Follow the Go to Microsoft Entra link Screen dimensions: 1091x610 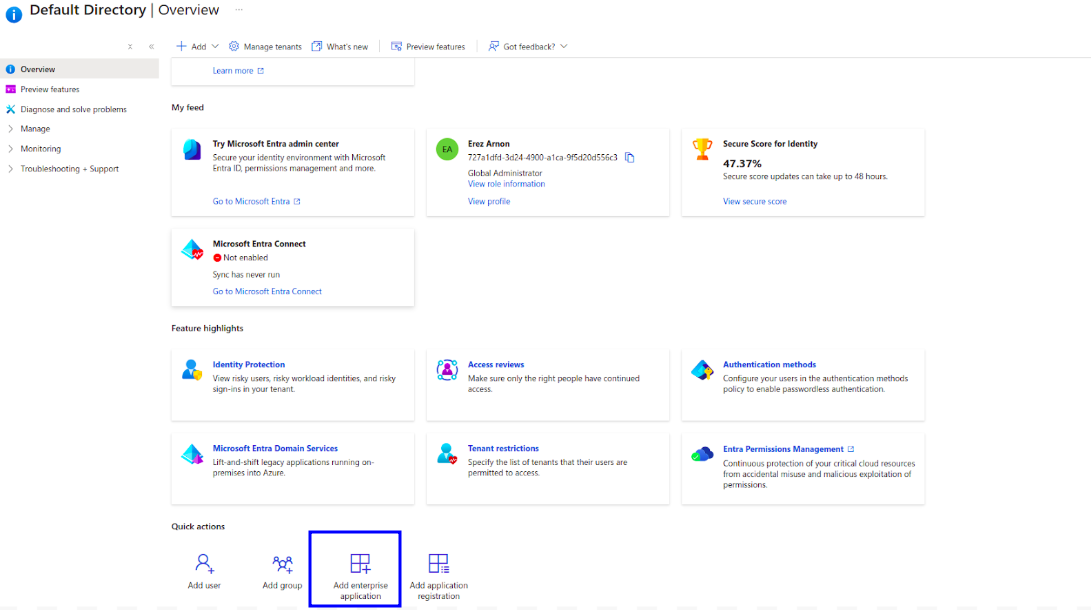[256, 201]
